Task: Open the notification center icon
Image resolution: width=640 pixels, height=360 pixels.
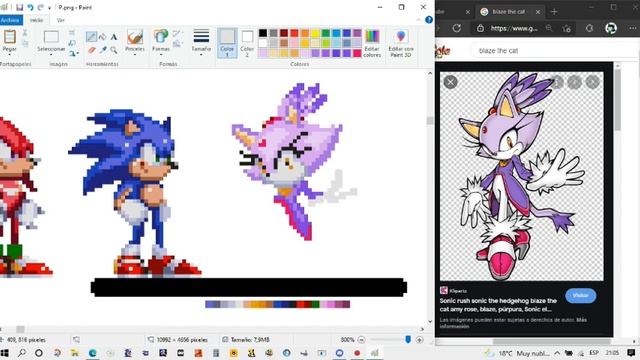Action: pos(631,353)
